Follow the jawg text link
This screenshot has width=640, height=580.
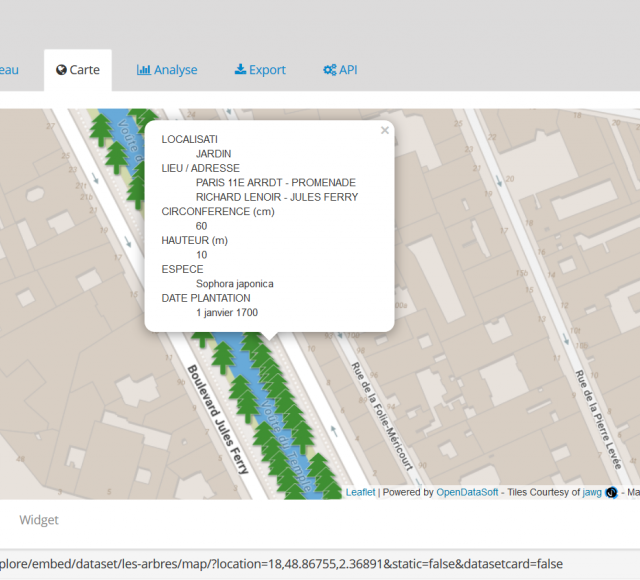coord(593,492)
